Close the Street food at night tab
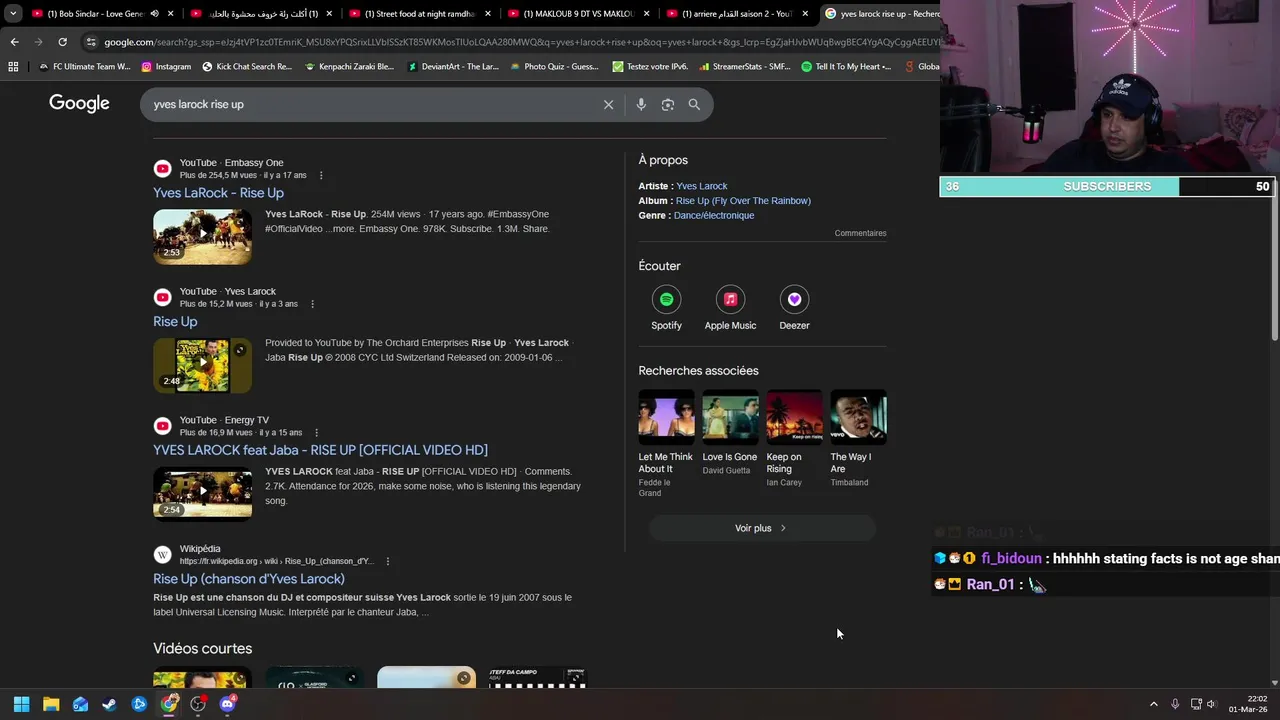 (487, 14)
